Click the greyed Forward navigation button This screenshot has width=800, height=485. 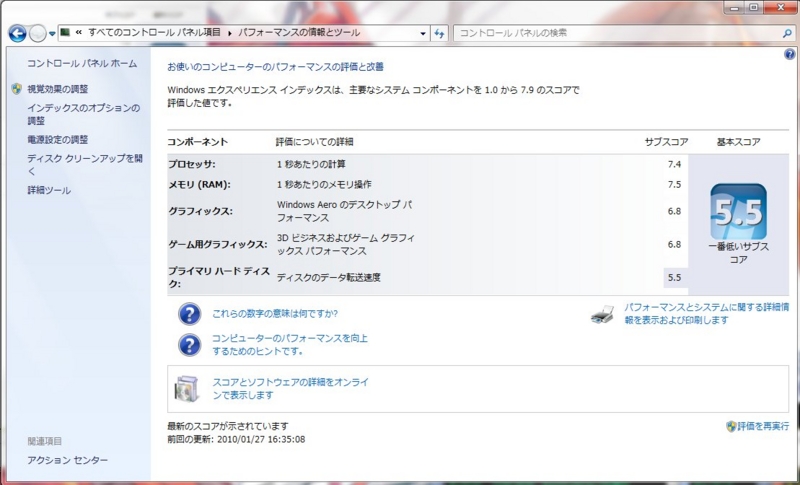(x=37, y=34)
